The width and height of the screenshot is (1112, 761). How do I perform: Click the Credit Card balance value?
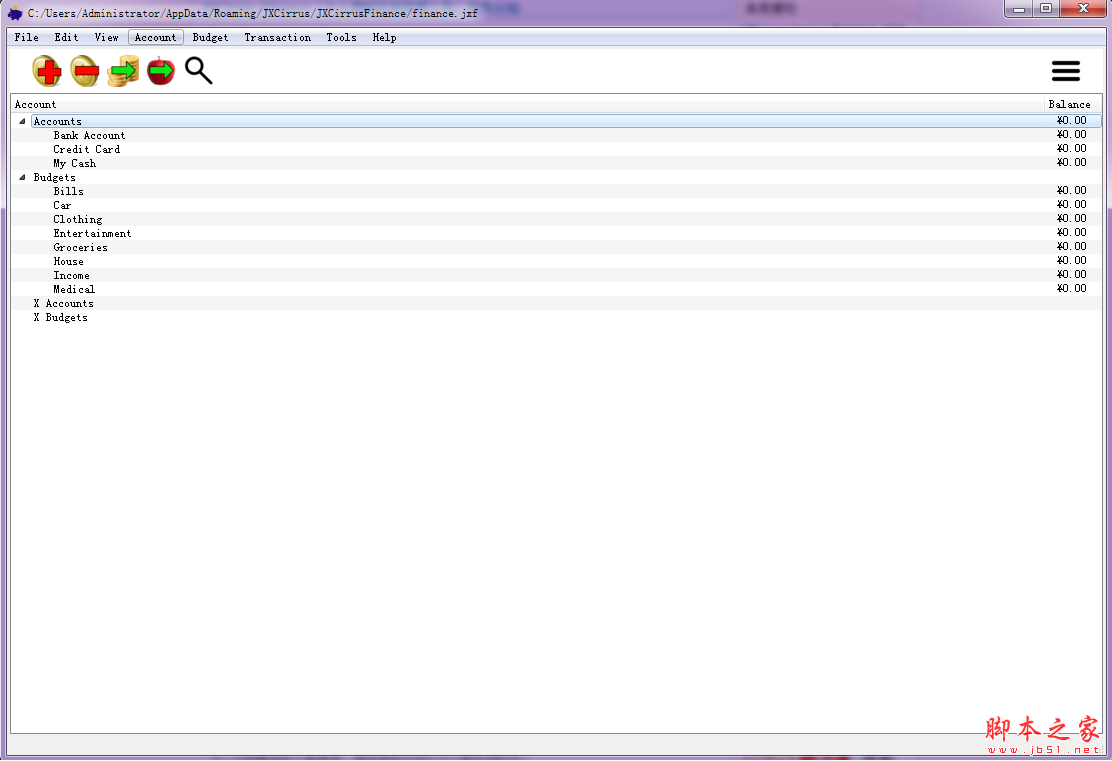pos(1072,149)
